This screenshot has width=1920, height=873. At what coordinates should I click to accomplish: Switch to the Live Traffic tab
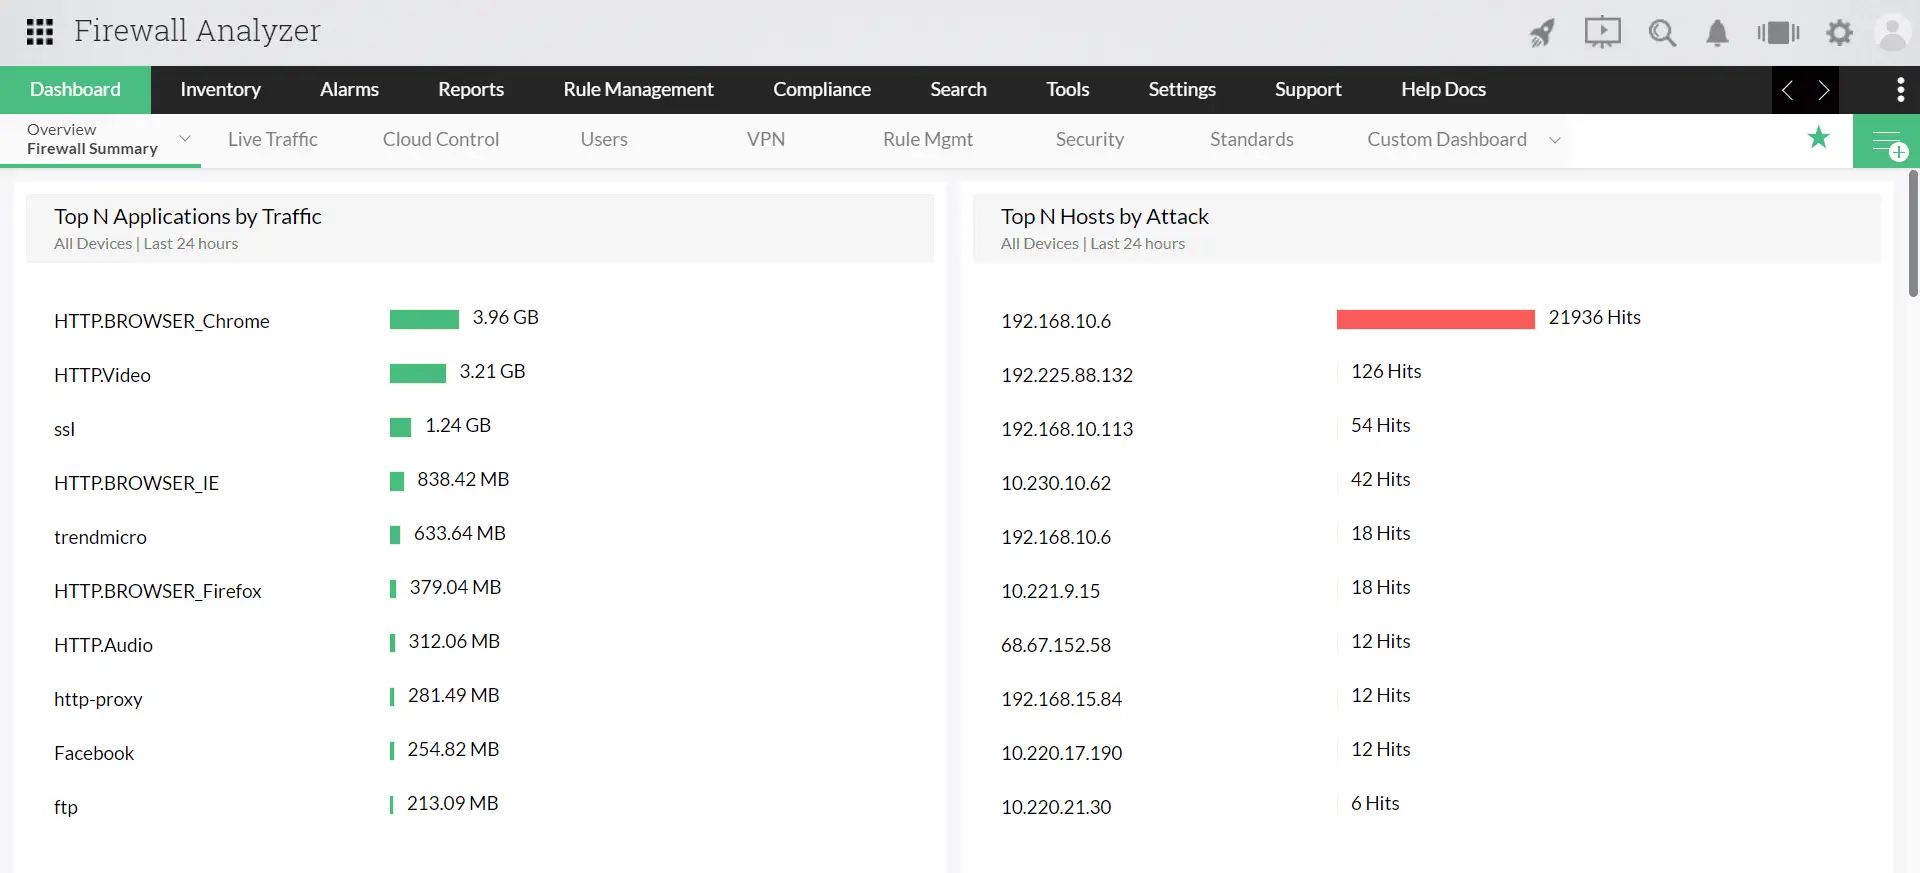tap(272, 140)
